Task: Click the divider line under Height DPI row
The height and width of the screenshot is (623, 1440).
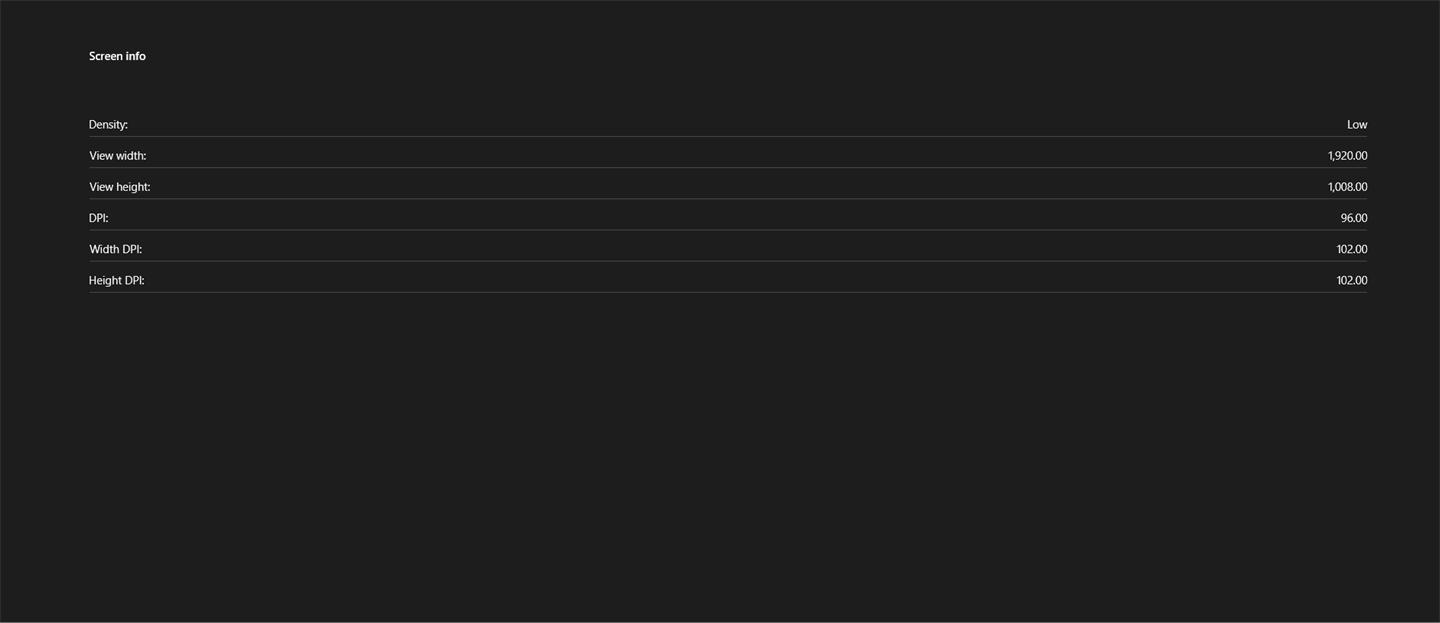Action: [728, 292]
